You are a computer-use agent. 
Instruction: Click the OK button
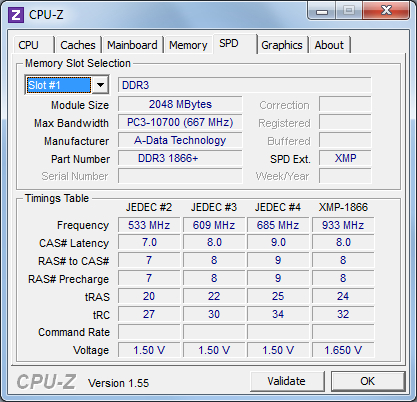point(368,381)
